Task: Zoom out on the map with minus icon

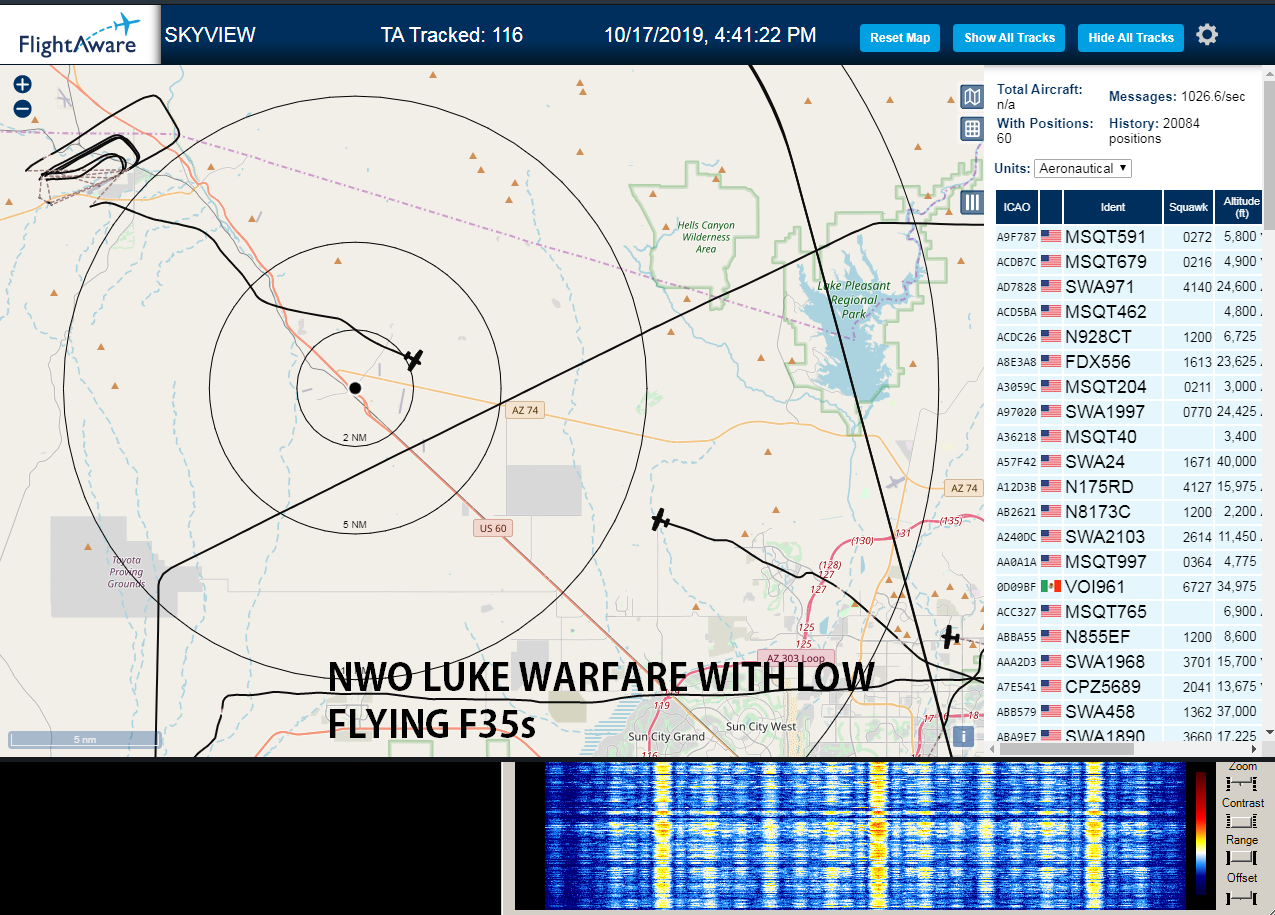Action: click(x=23, y=109)
